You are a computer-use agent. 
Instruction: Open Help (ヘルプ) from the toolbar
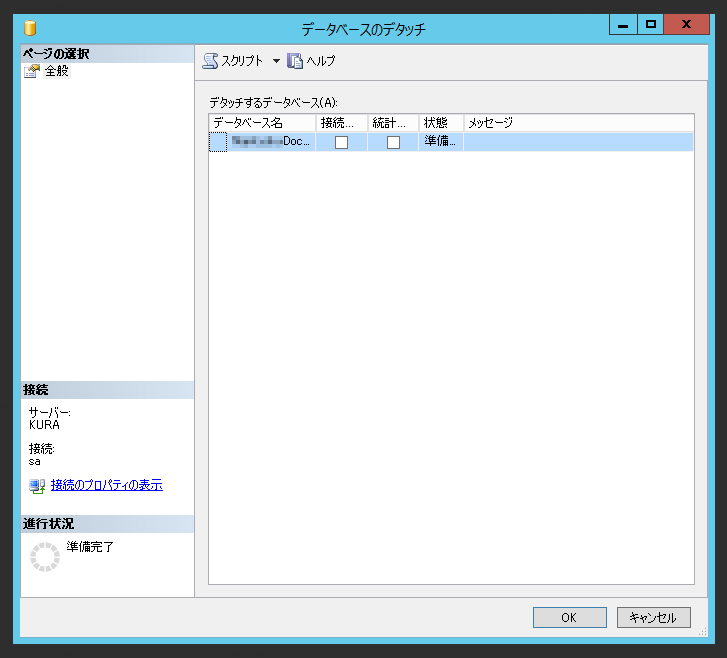(311, 61)
